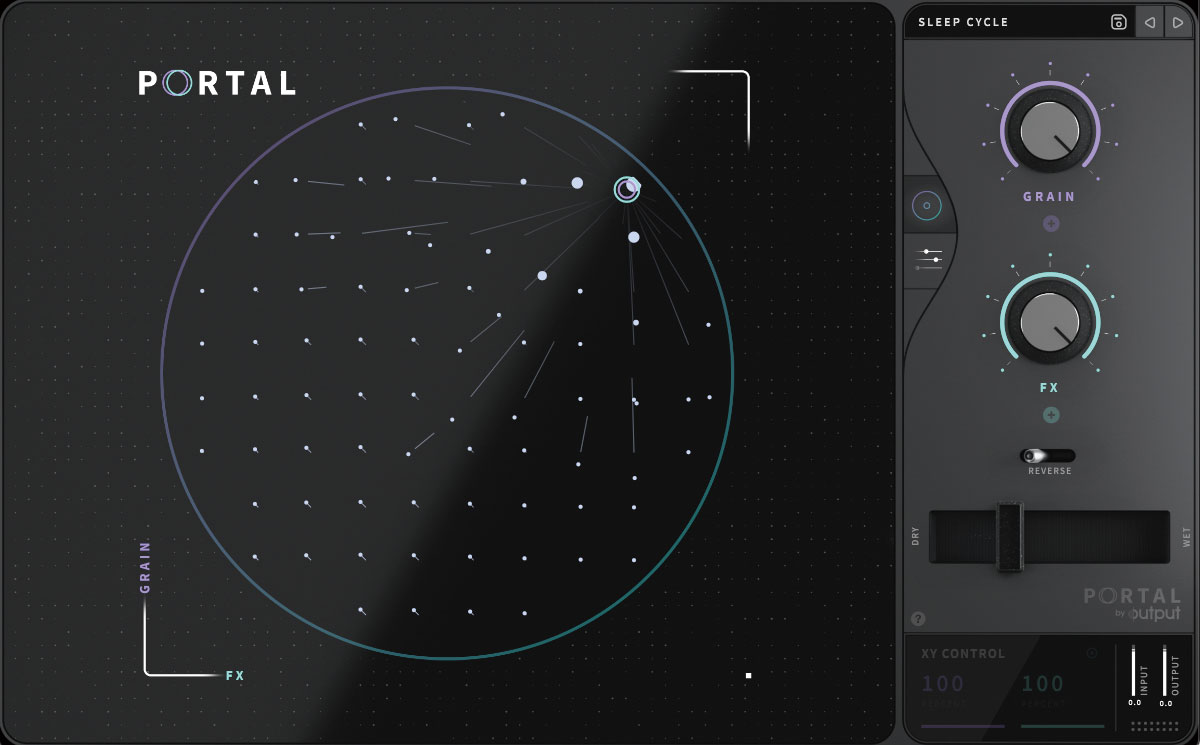1200x745 pixels.
Task: Click the PORTAL logo at top left
Action: [217, 83]
